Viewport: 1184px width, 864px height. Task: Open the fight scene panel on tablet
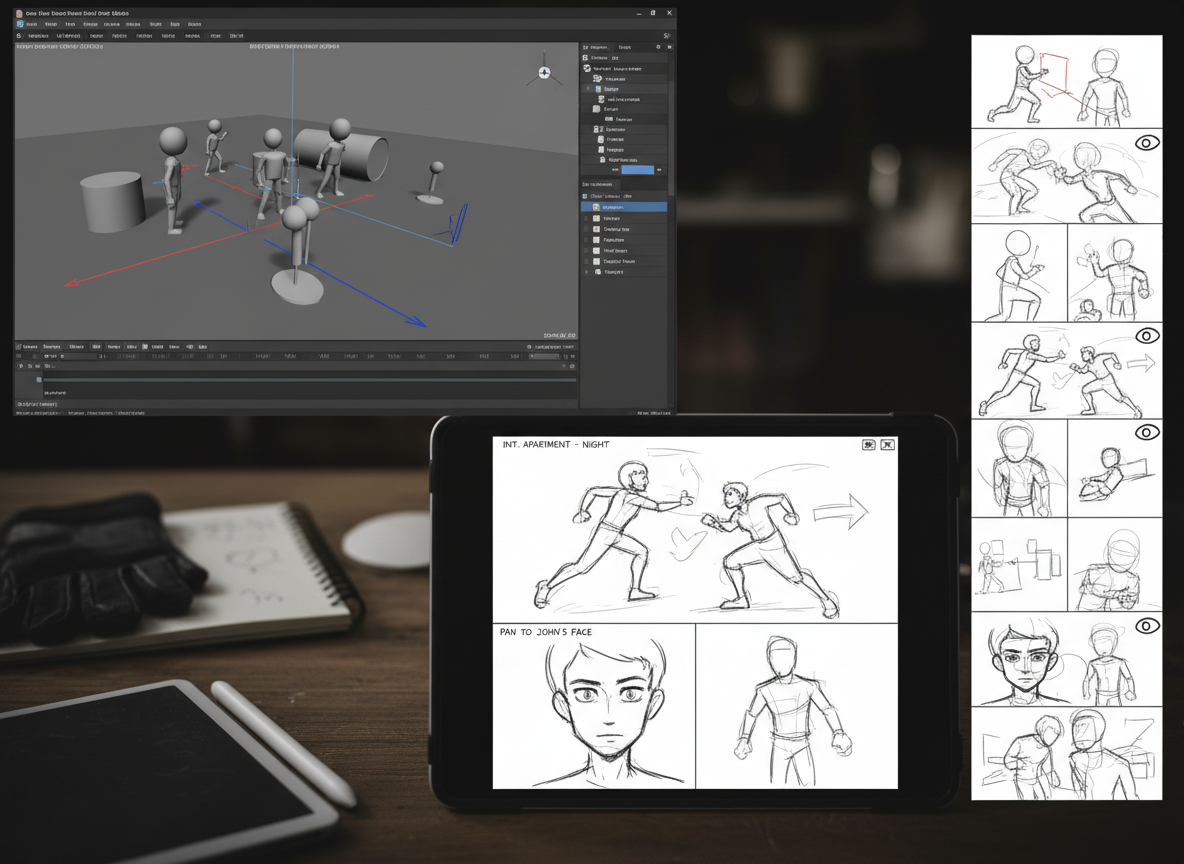tap(695, 529)
